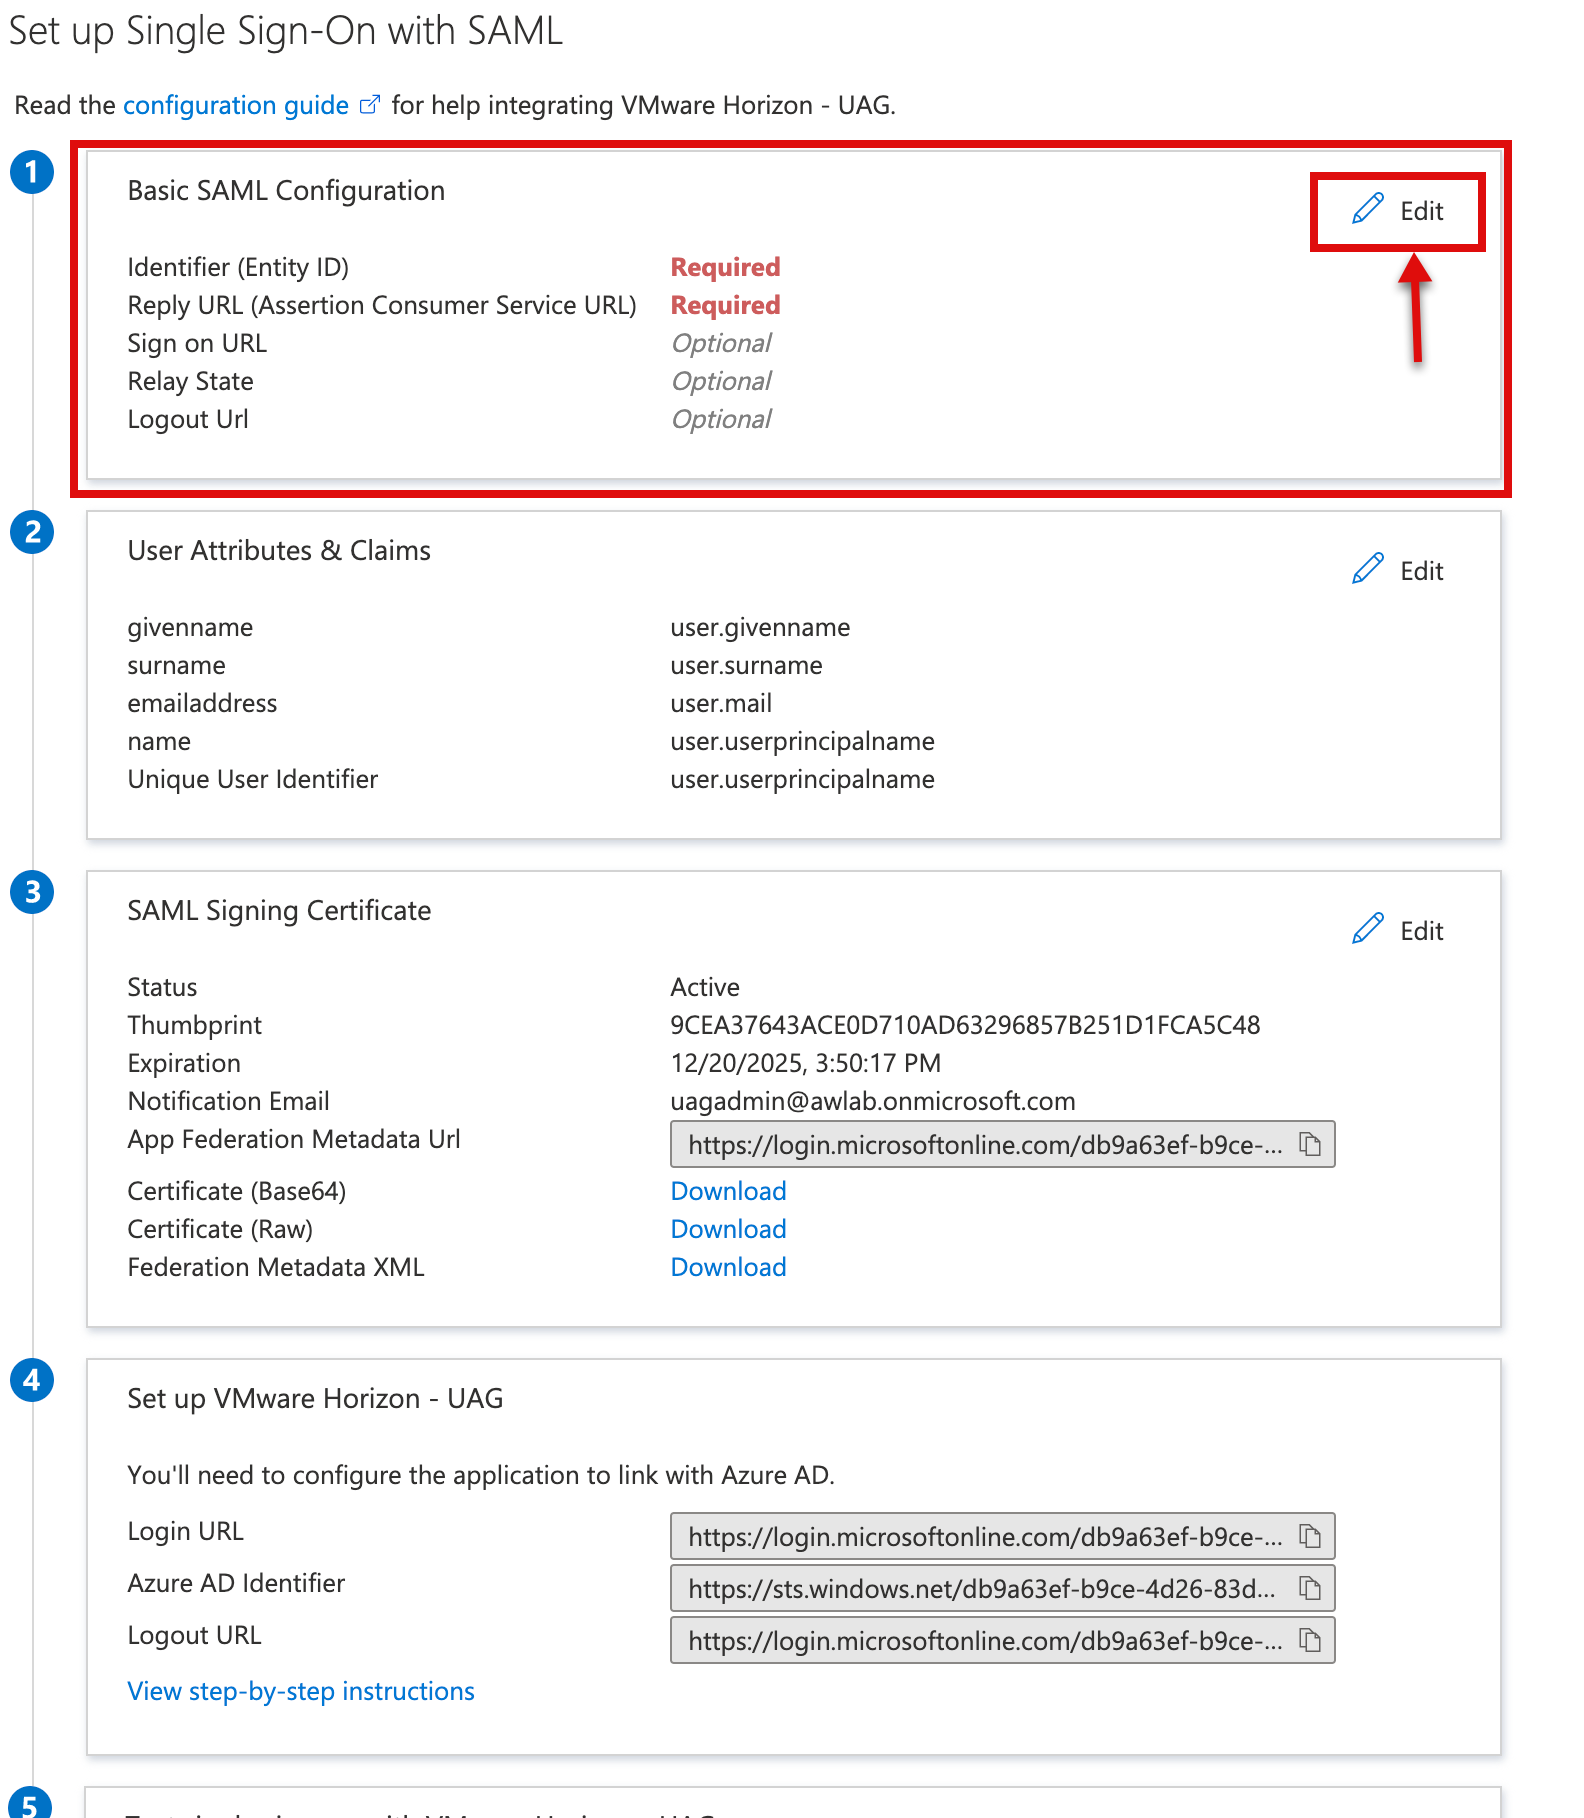1584x1818 pixels.
Task: Click inside the Login URL text field
Action: click(984, 1537)
